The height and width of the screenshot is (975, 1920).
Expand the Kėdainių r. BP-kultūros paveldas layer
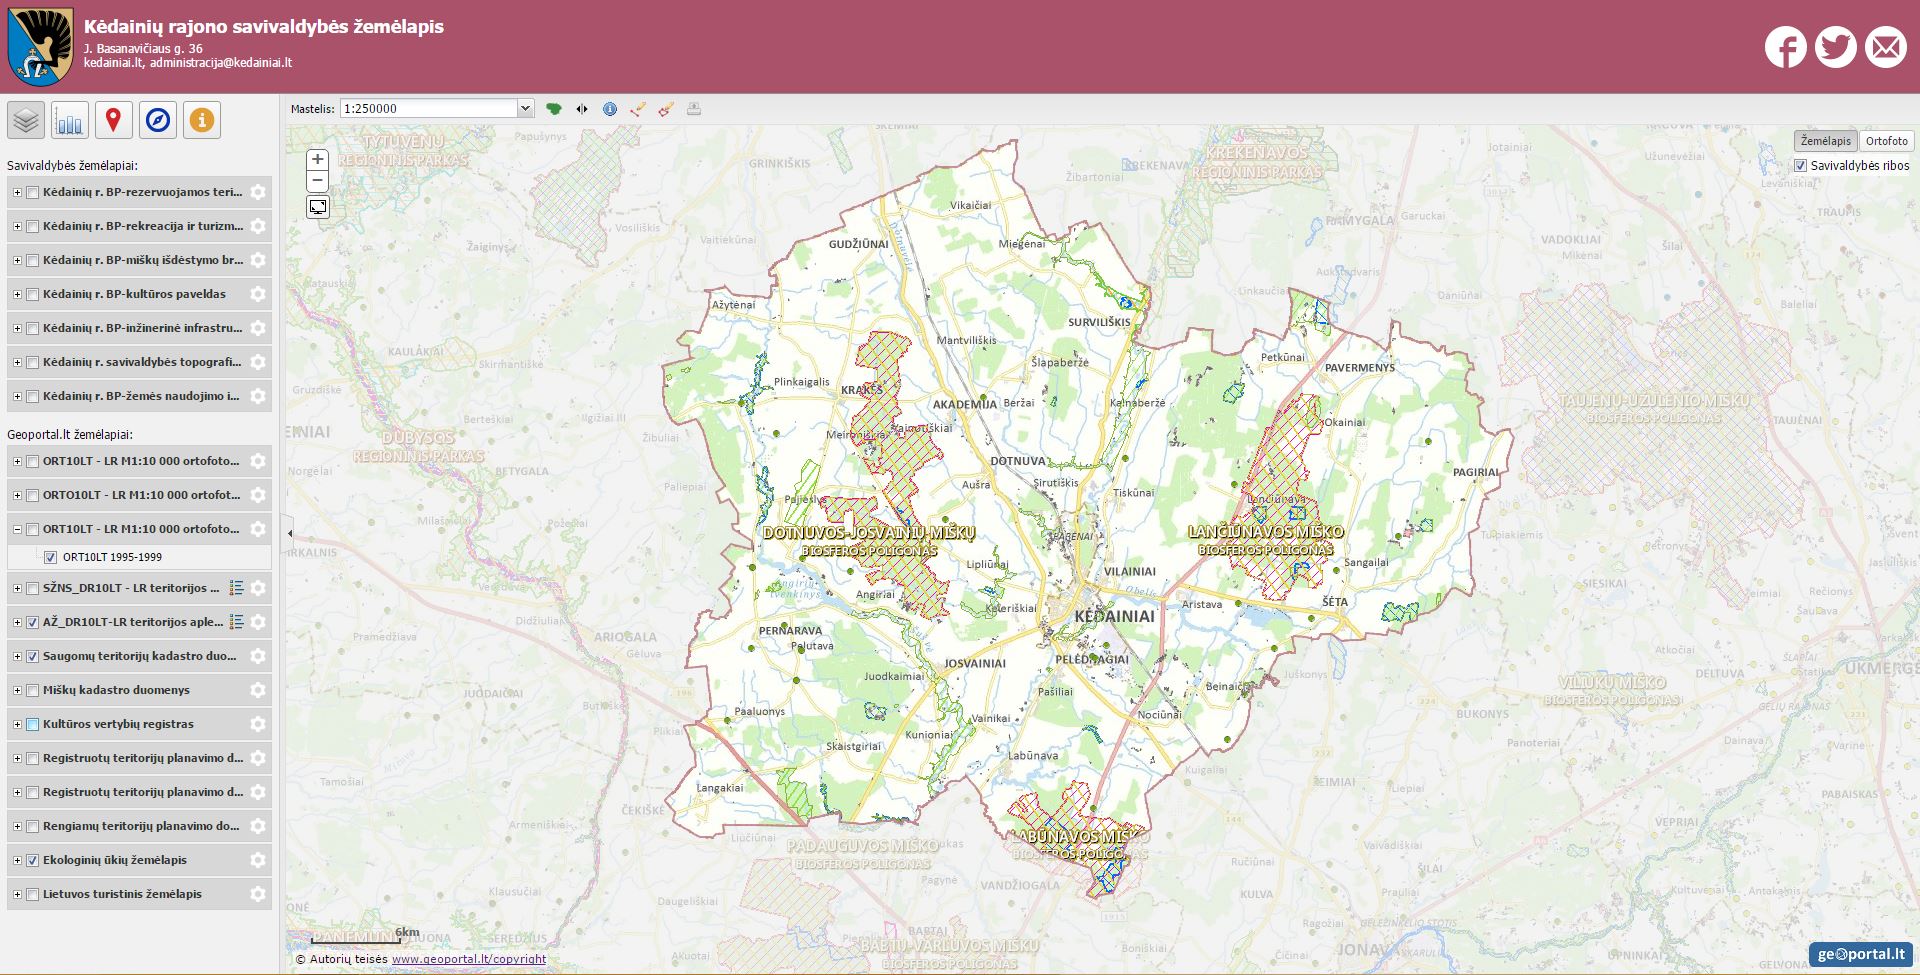(x=17, y=295)
